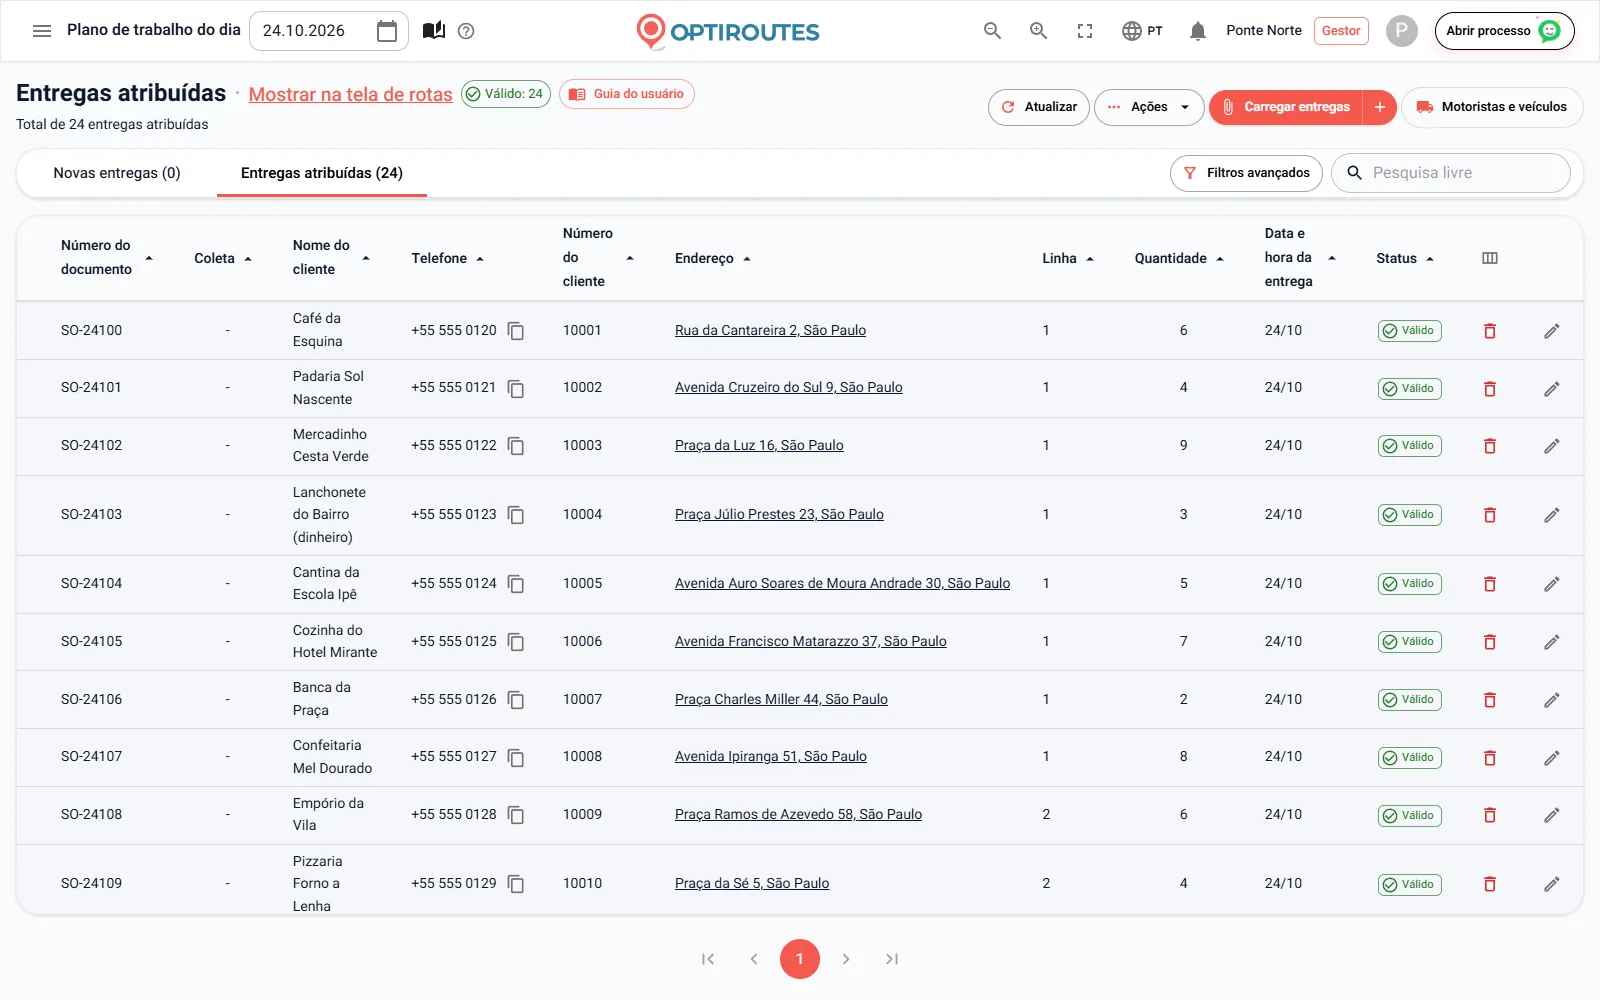Open the calendar date picker icon
Screen dimensions: 1600x1000
click(387, 31)
